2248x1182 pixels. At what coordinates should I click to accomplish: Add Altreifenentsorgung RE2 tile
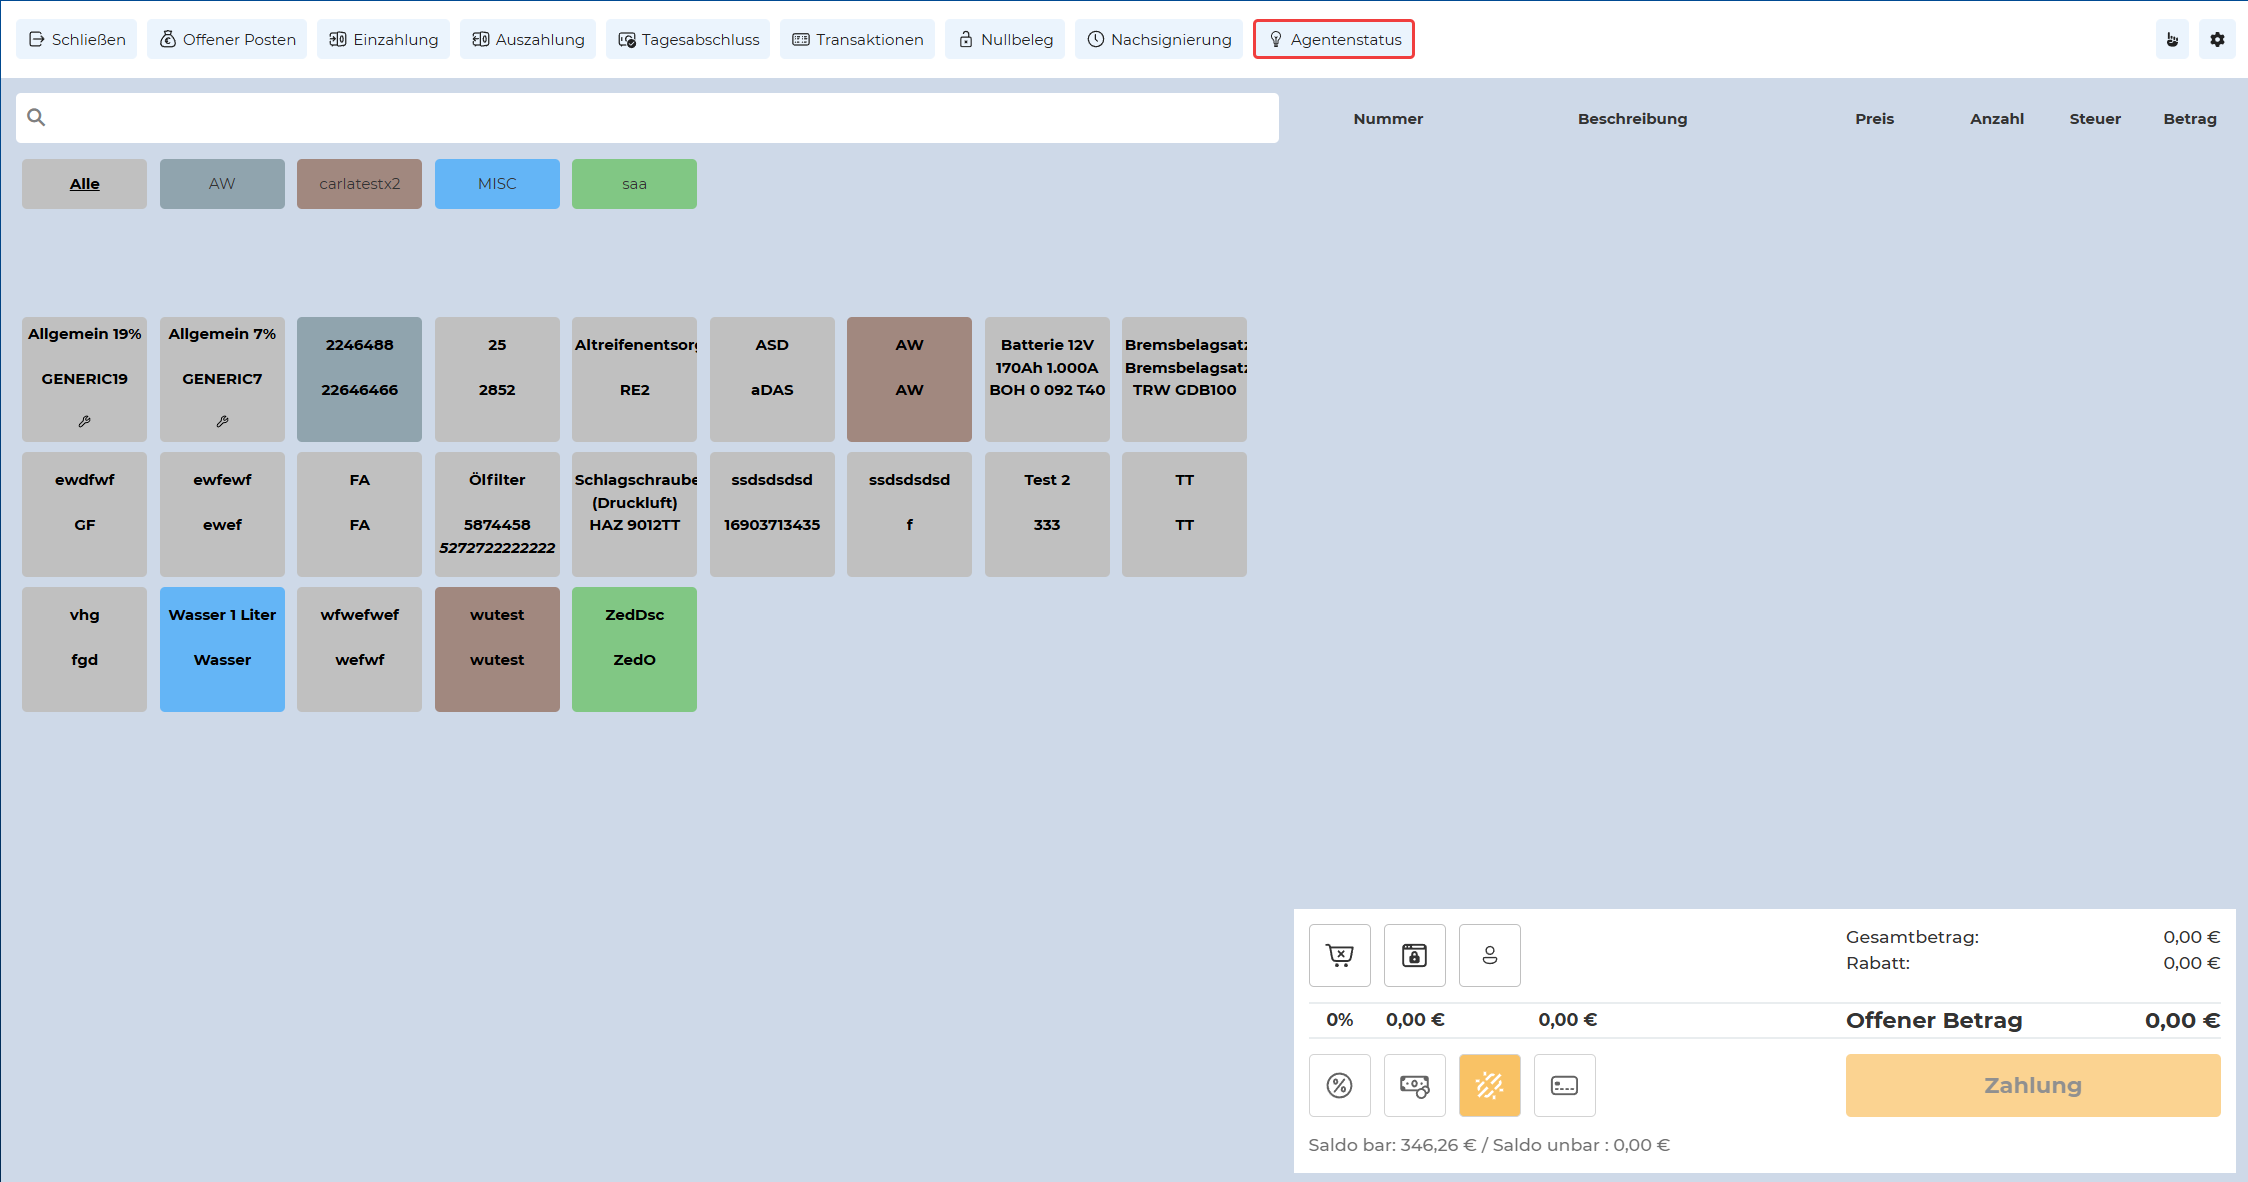(x=634, y=379)
